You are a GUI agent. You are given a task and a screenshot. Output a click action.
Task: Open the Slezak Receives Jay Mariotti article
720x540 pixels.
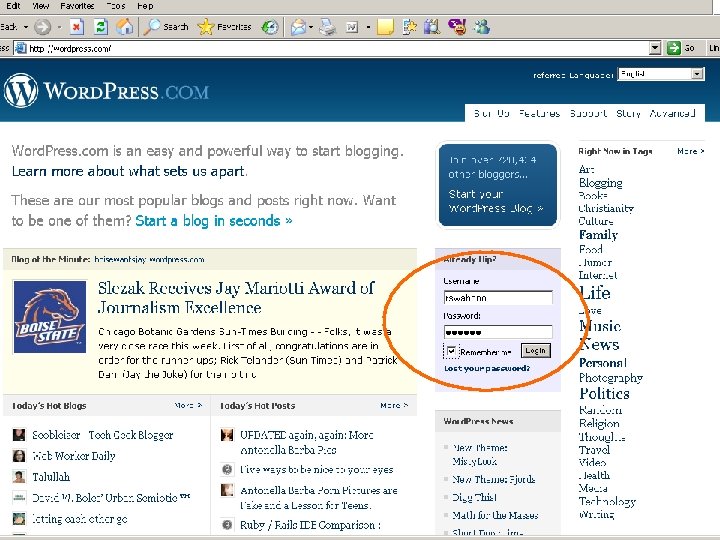(236, 298)
